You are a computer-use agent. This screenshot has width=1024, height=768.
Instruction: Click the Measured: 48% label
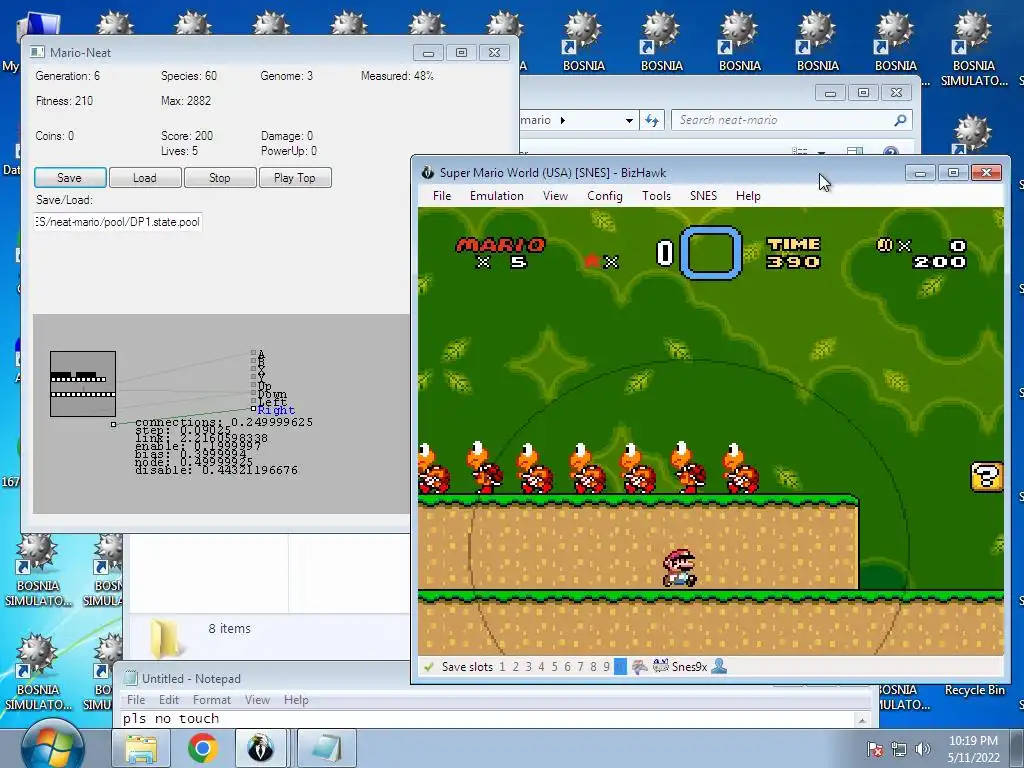coord(397,76)
